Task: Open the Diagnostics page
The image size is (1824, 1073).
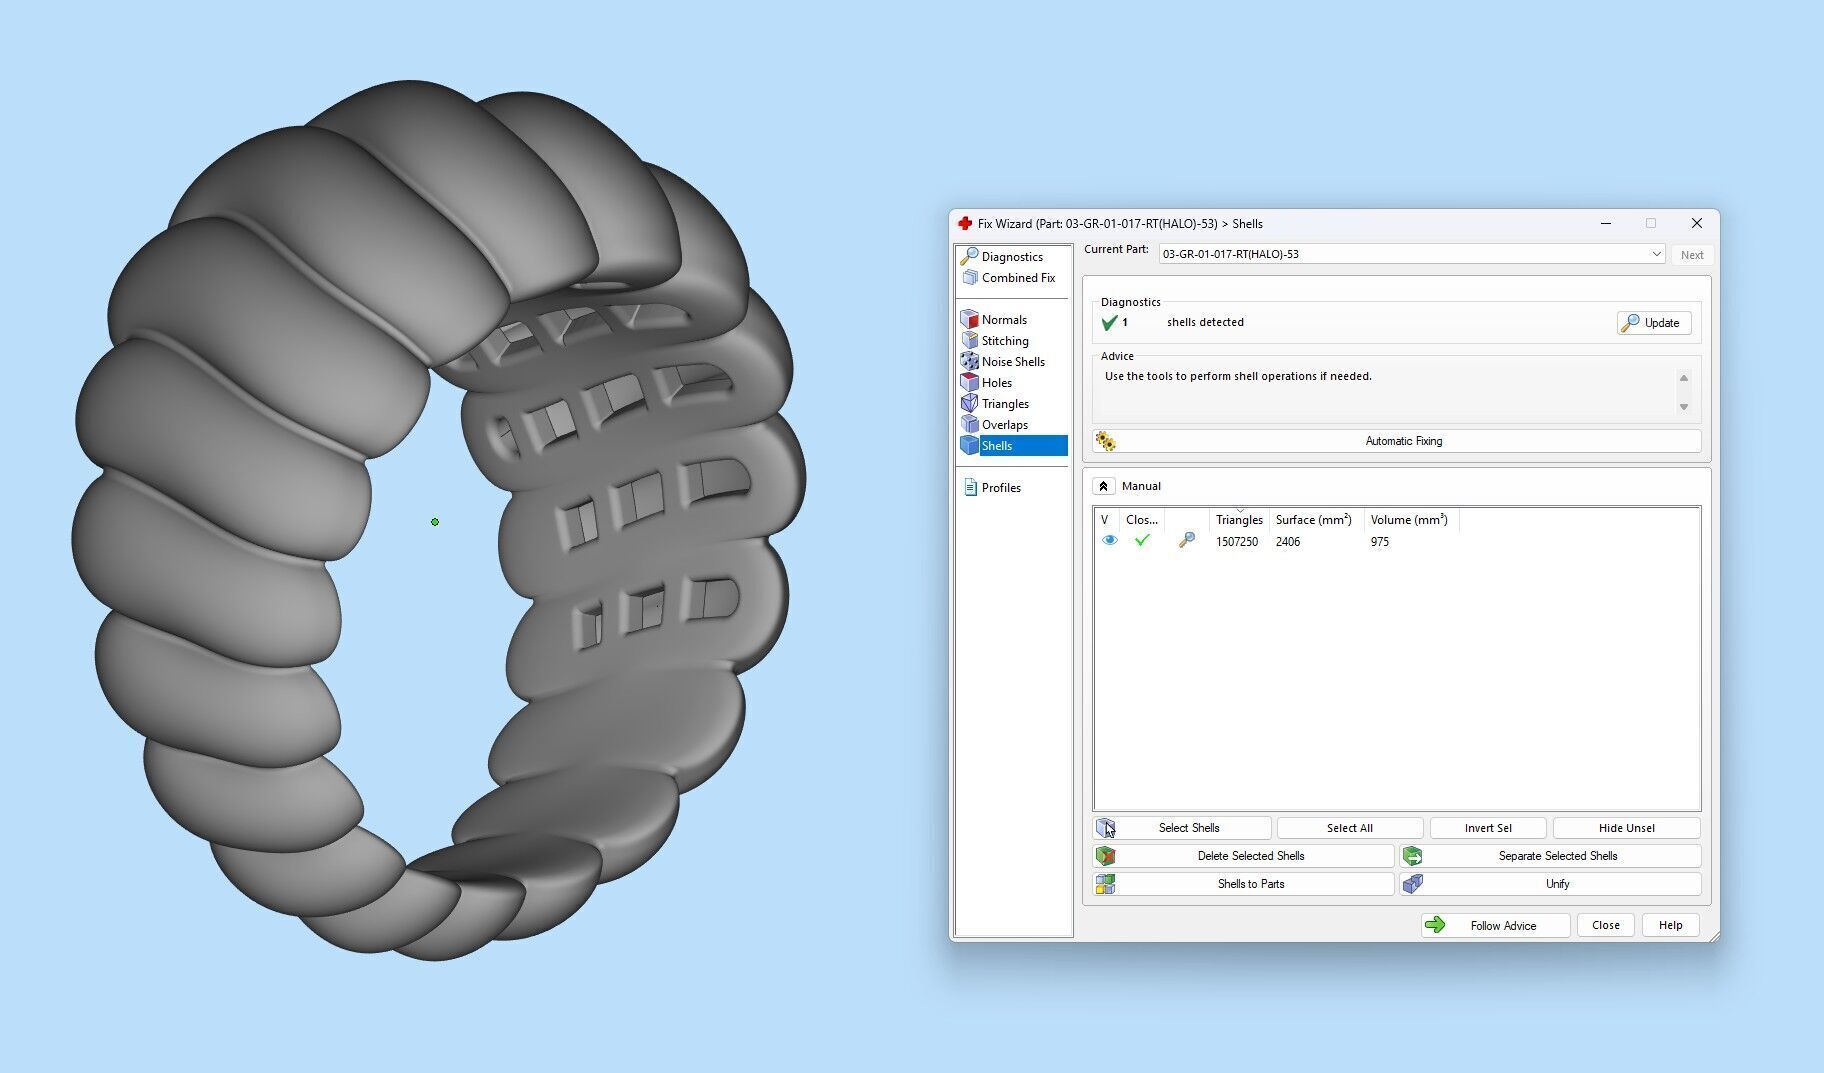Action: pos(1011,256)
